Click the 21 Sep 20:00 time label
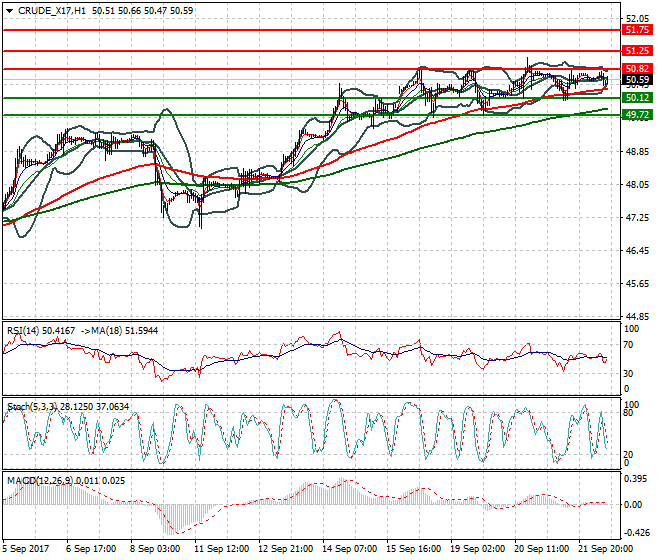 [x=606, y=549]
